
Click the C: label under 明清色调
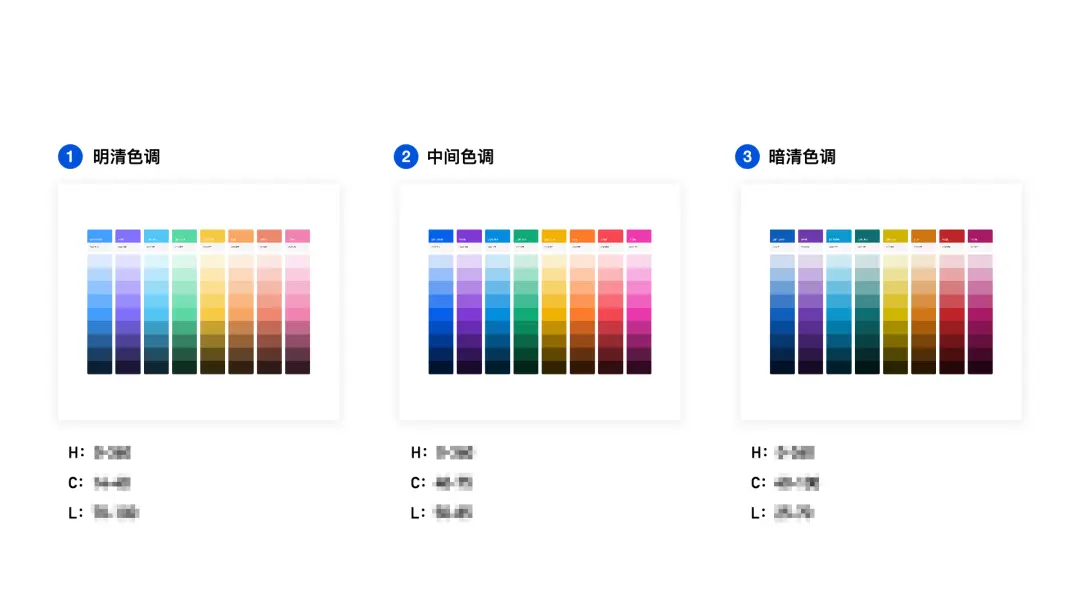[x=76, y=483]
